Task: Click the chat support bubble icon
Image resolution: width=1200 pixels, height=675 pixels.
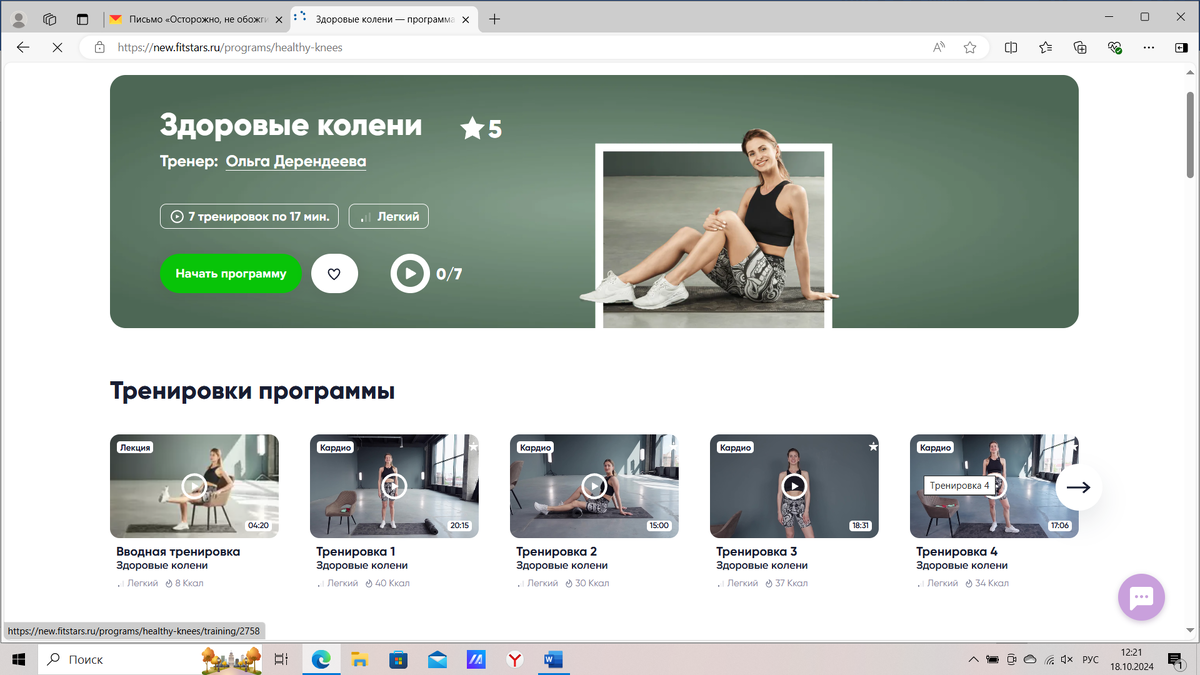Action: [1141, 597]
